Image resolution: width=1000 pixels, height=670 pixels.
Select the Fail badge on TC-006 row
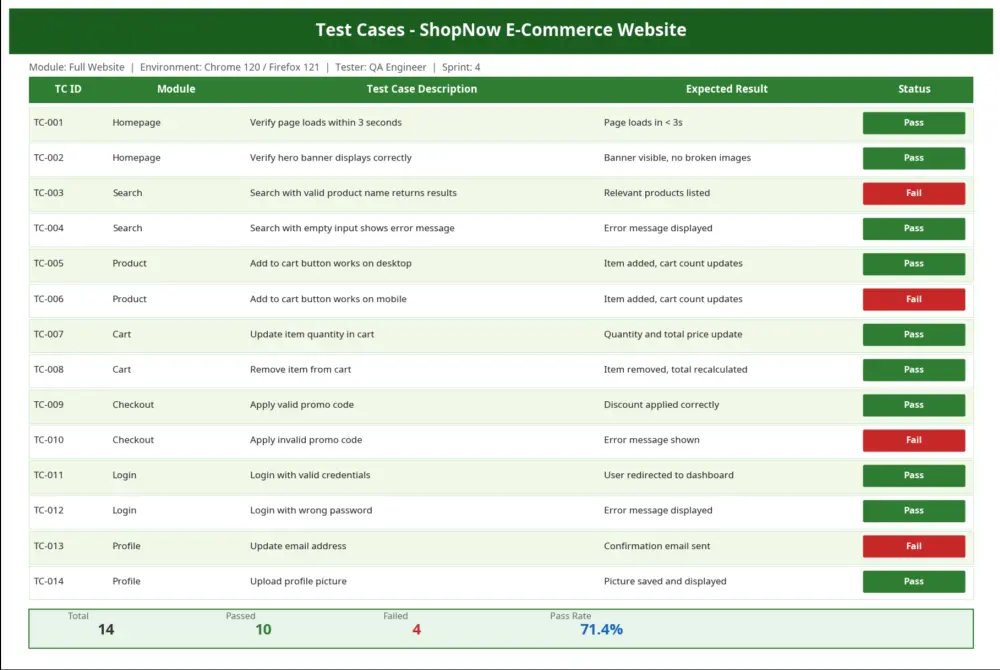point(913,299)
